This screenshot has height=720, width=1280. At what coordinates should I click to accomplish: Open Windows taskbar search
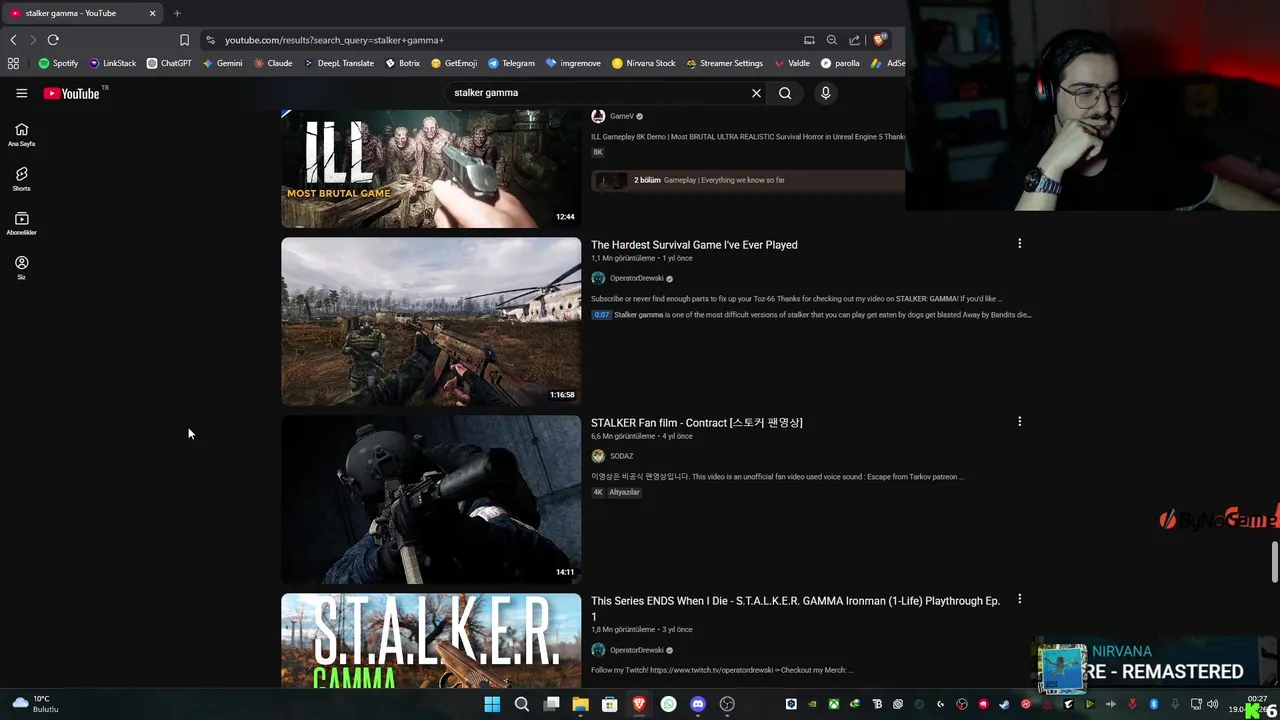521,704
